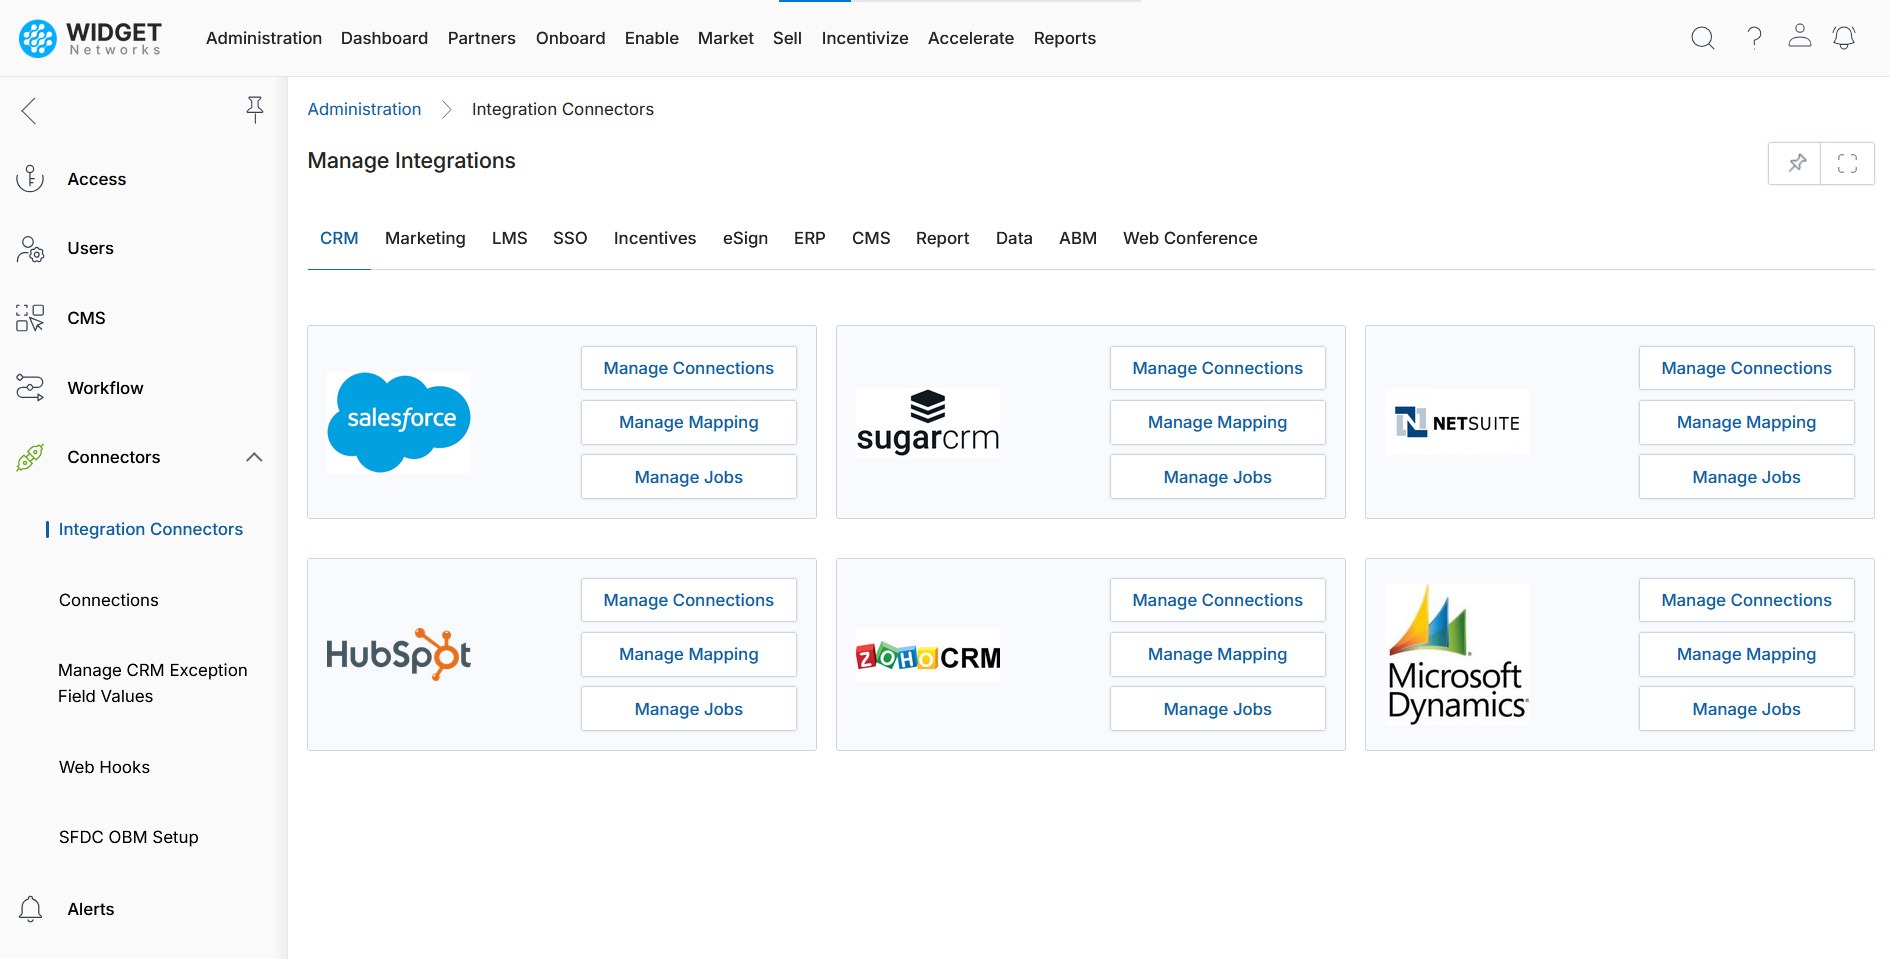Switch to the Incentives tab

click(655, 238)
